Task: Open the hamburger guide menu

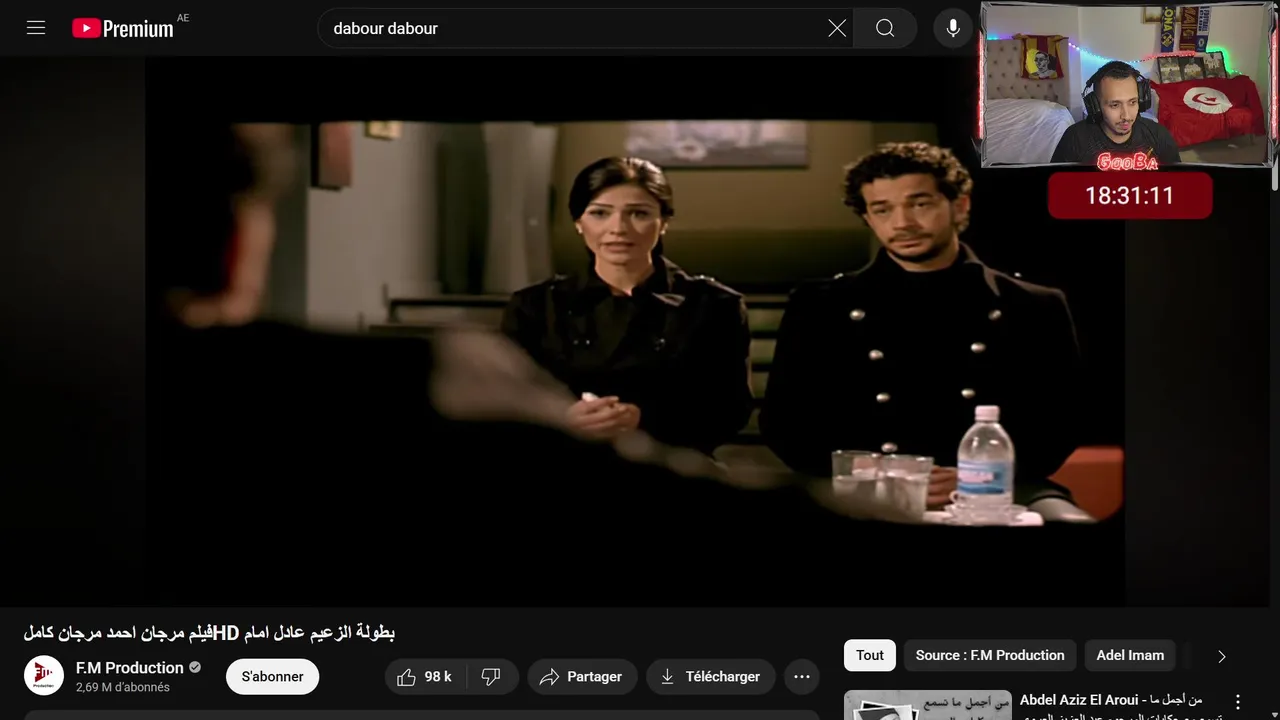Action: point(36,28)
